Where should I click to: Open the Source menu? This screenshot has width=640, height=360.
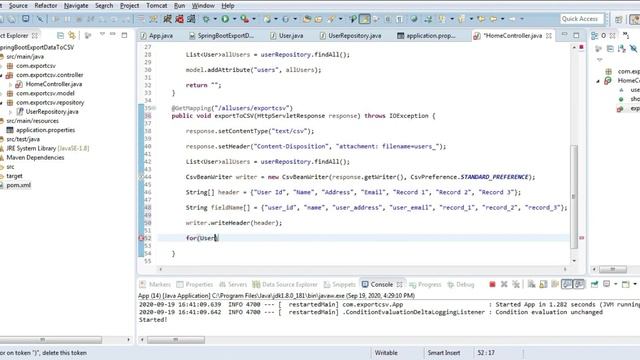18,6
